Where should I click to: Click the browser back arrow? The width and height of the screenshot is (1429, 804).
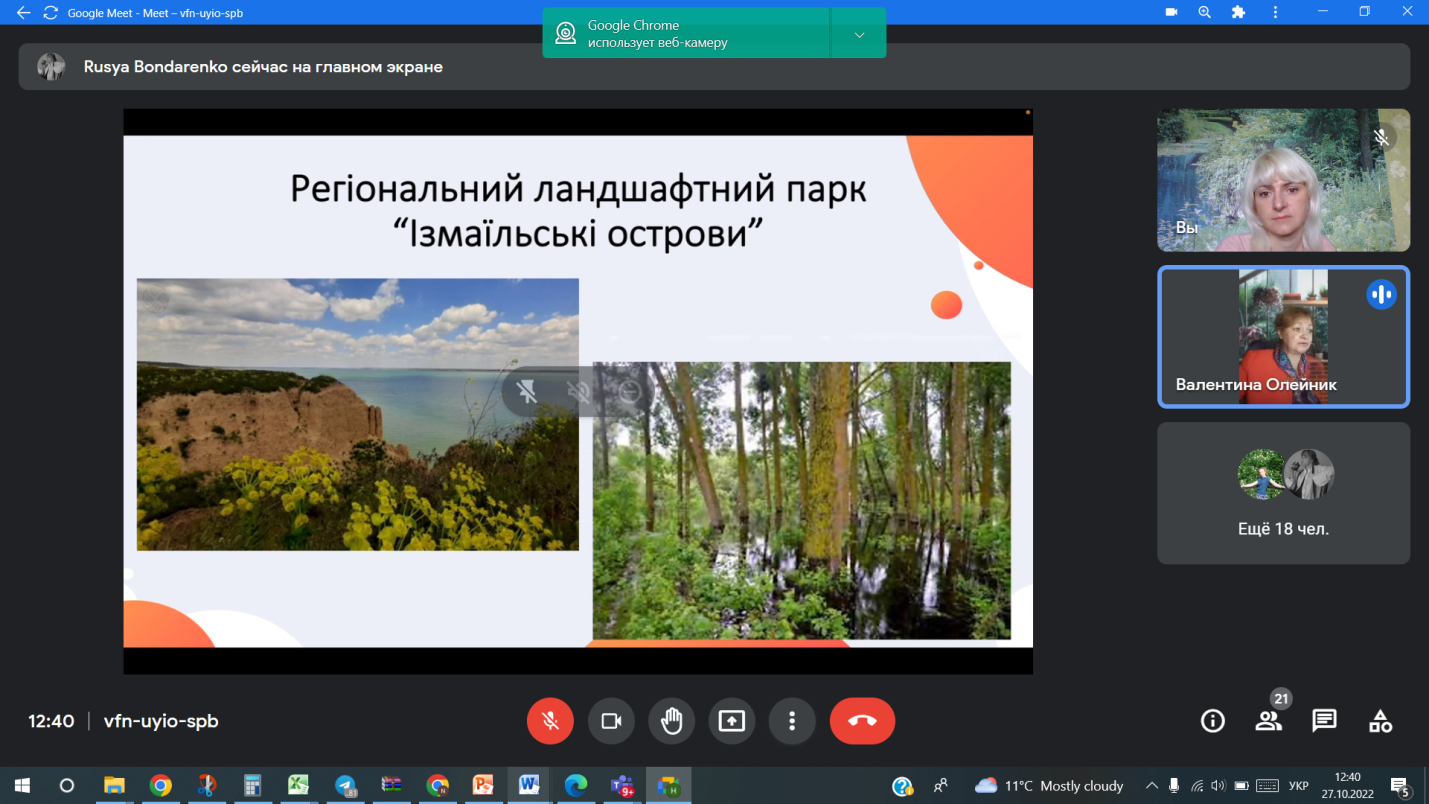[x=23, y=13]
